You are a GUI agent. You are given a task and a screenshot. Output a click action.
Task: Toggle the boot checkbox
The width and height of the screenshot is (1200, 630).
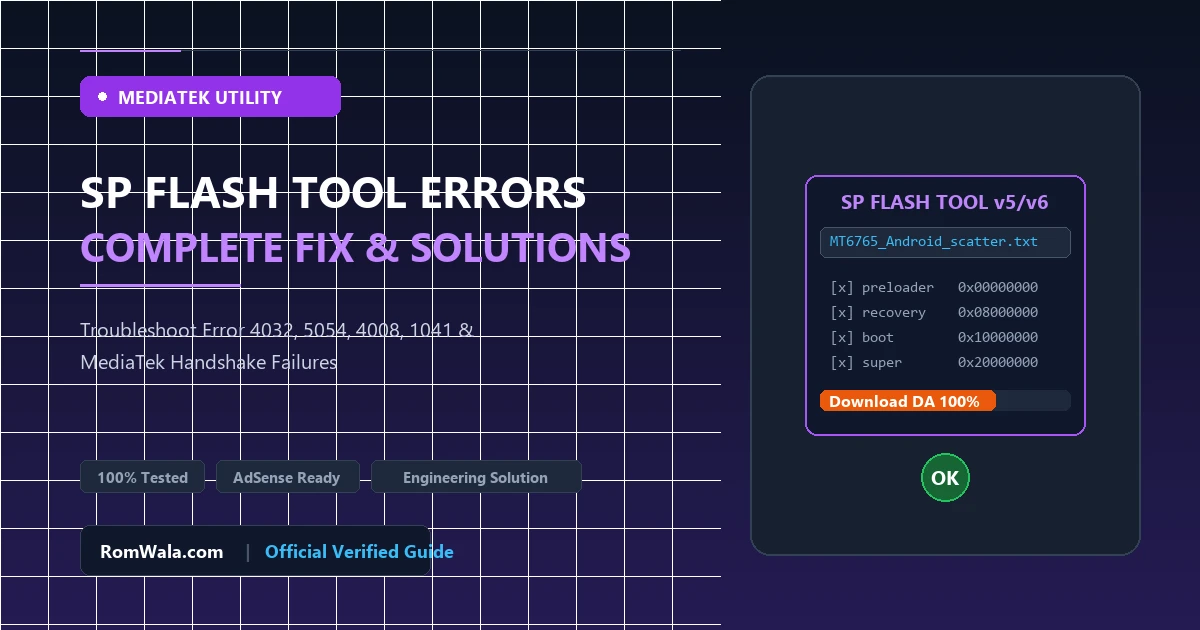coord(842,337)
